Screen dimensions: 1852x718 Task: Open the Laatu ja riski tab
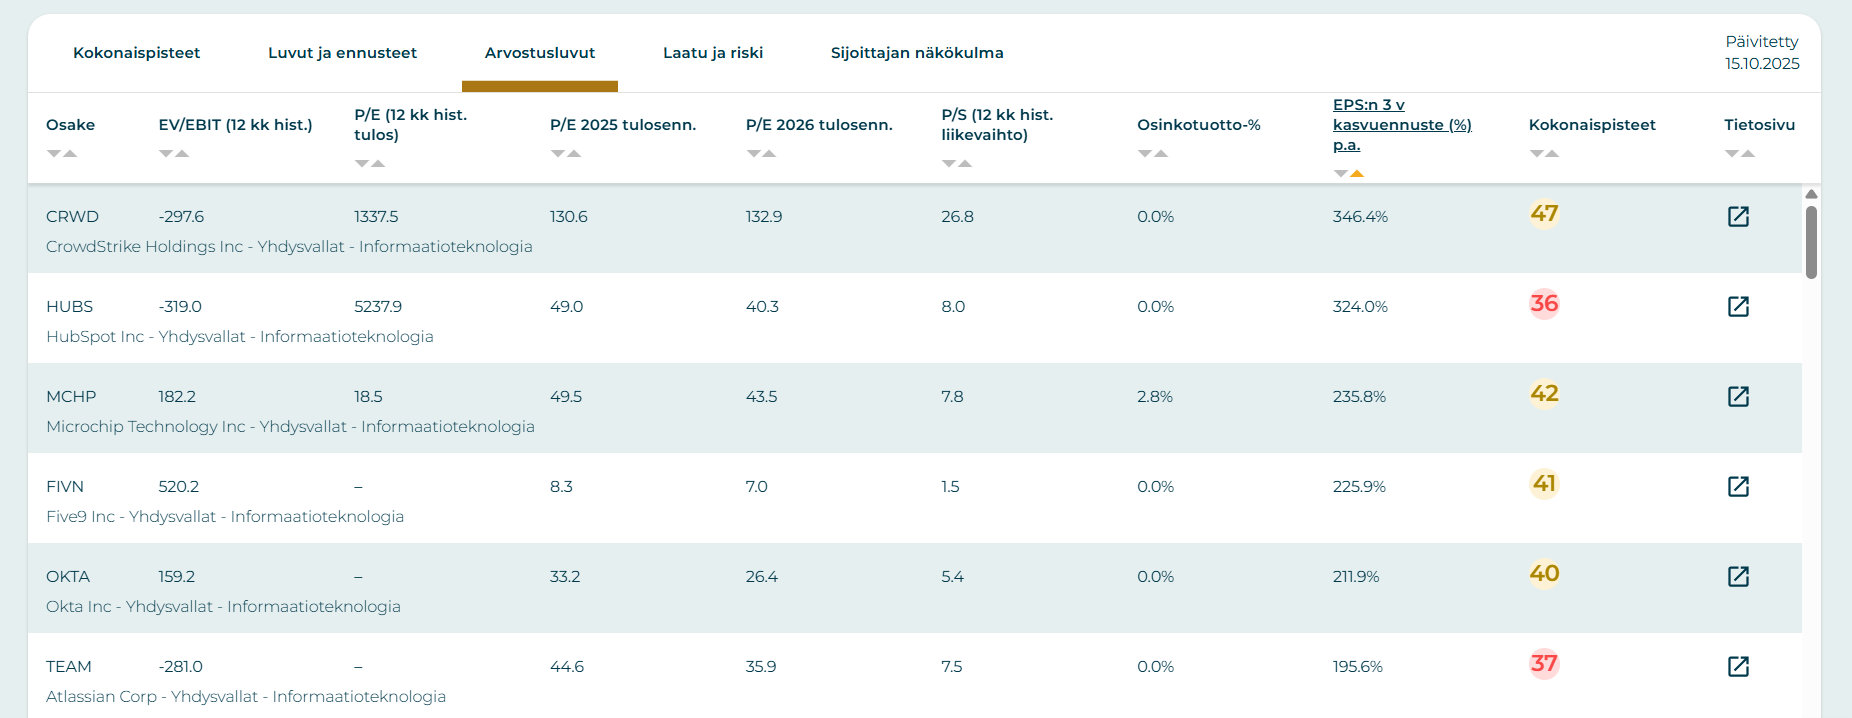coord(713,53)
